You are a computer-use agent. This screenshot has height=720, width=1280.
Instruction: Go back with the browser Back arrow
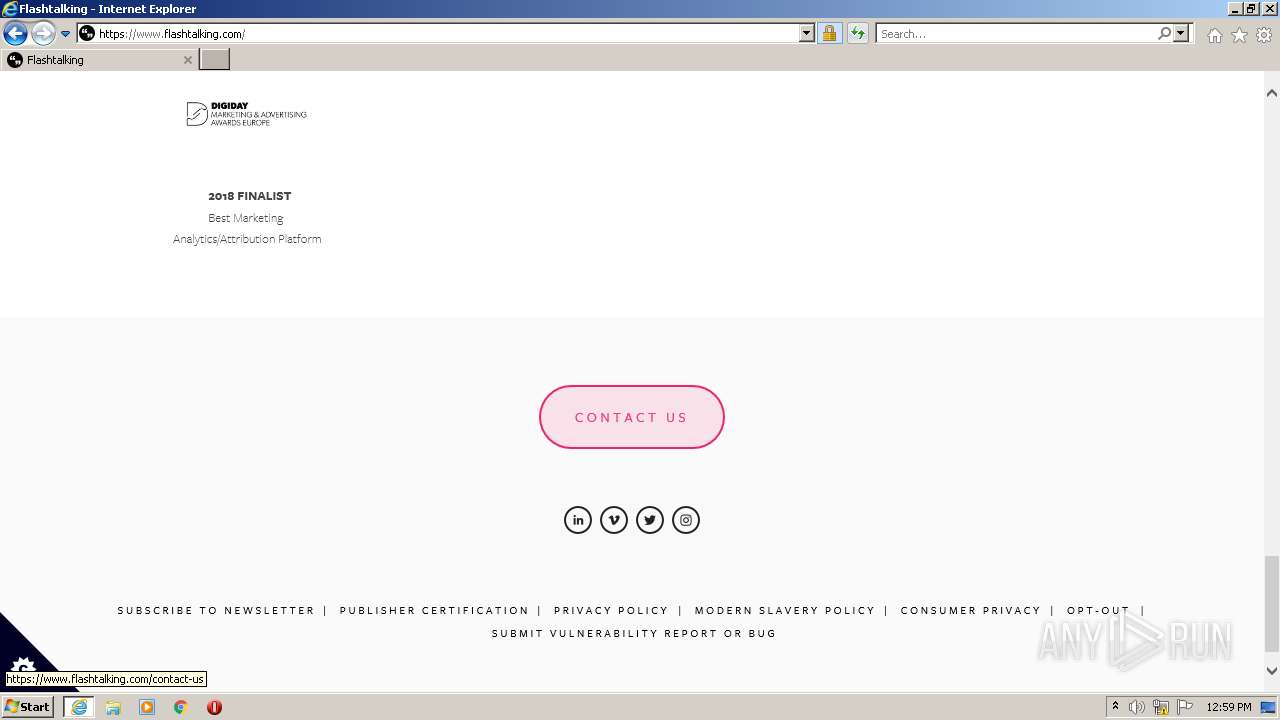(x=15, y=34)
